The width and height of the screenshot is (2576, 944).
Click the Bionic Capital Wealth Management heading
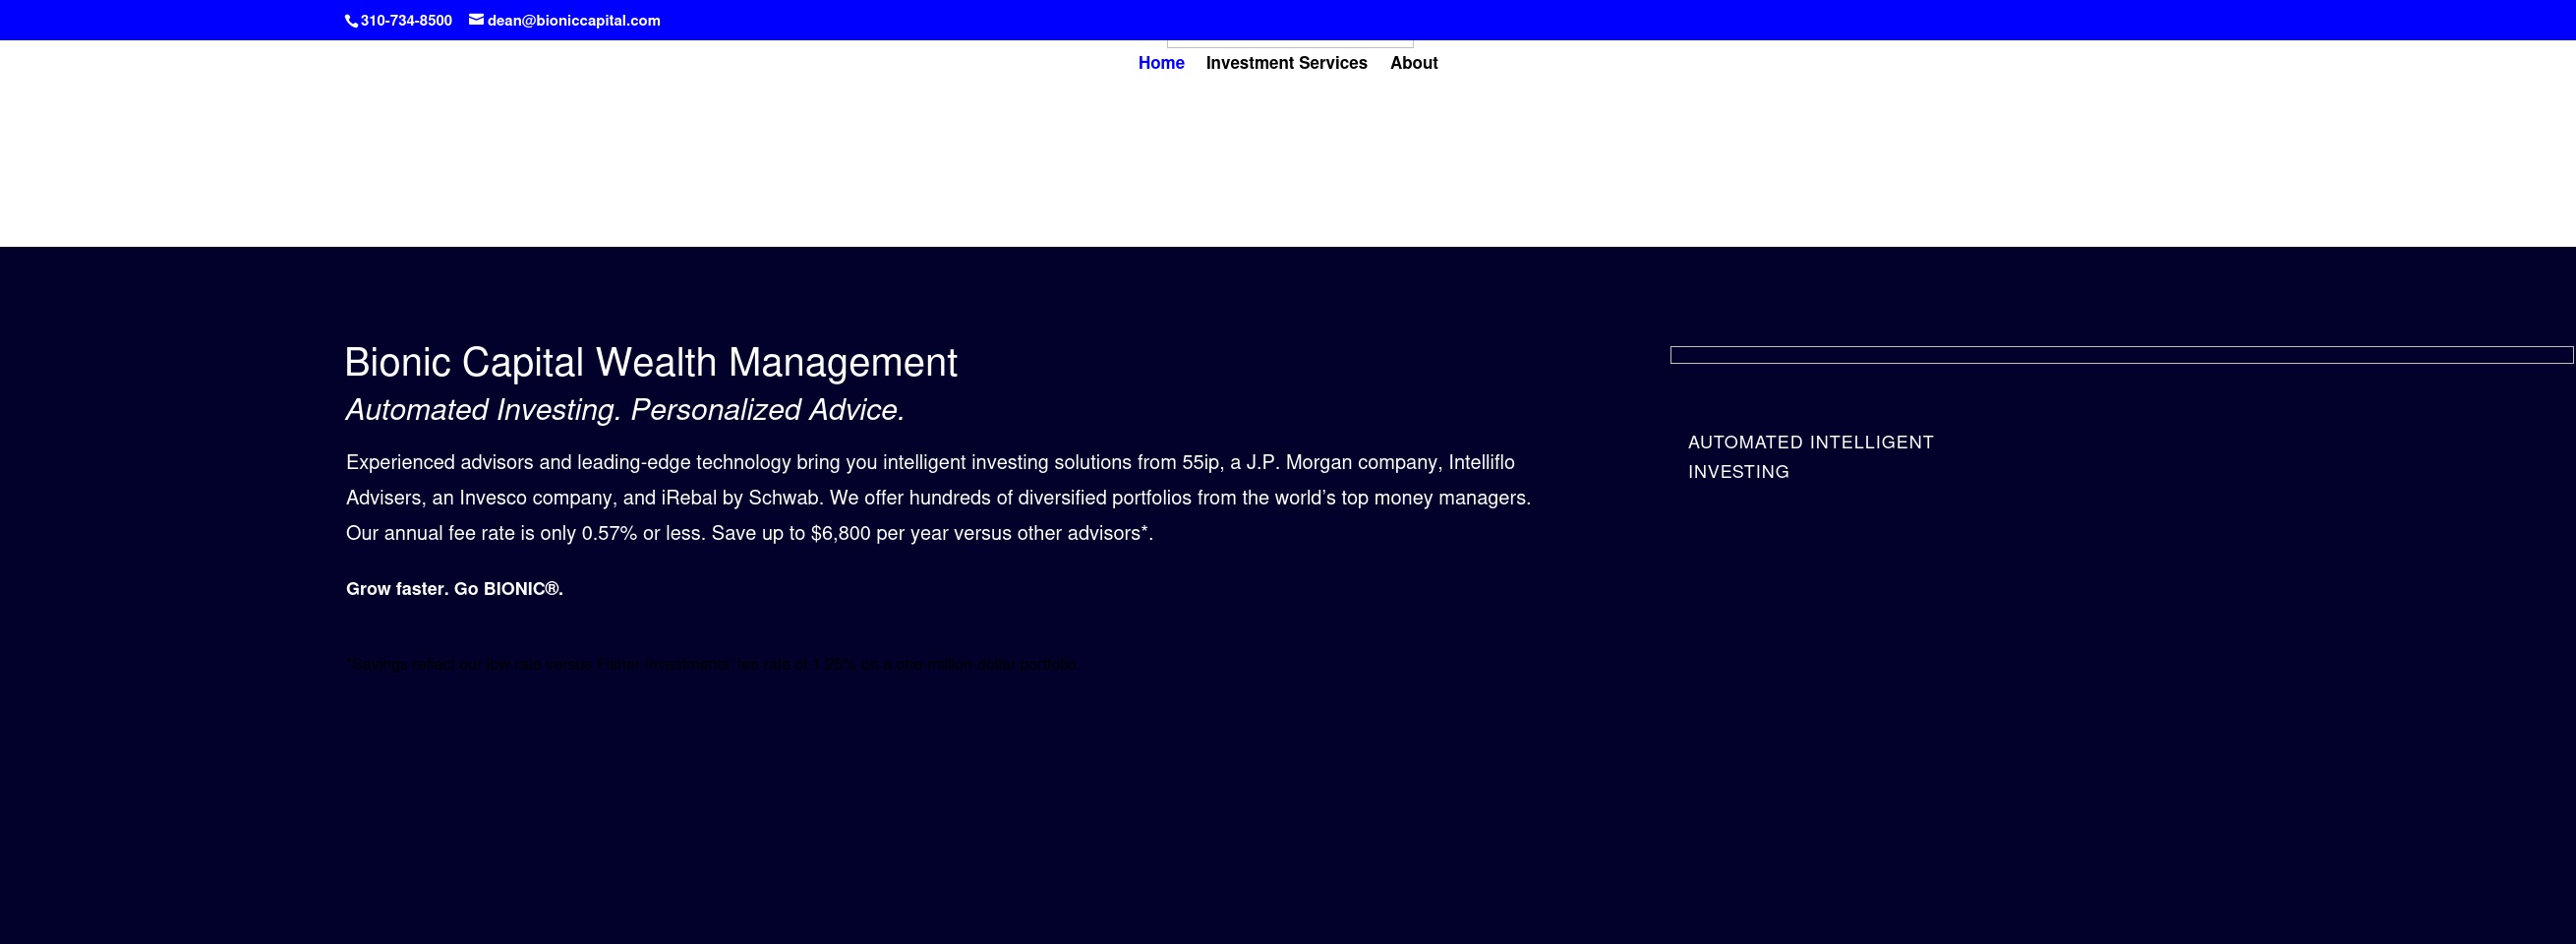coord(651,362)
